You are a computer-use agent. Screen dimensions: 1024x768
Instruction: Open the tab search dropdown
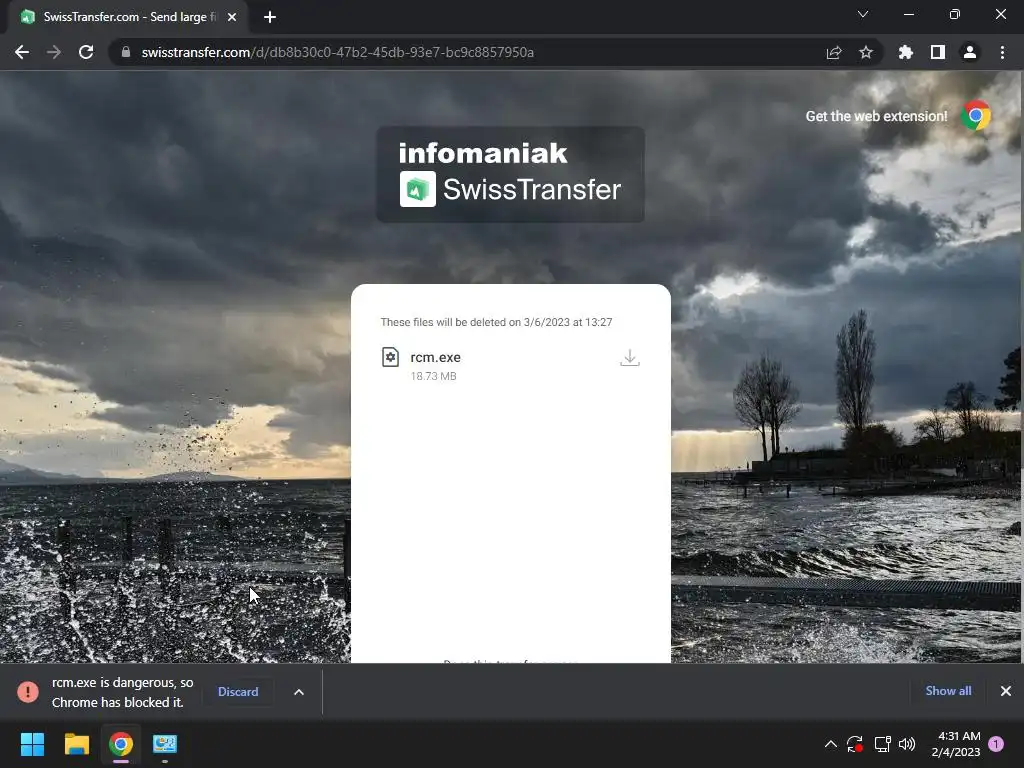[x=863, y=14]
